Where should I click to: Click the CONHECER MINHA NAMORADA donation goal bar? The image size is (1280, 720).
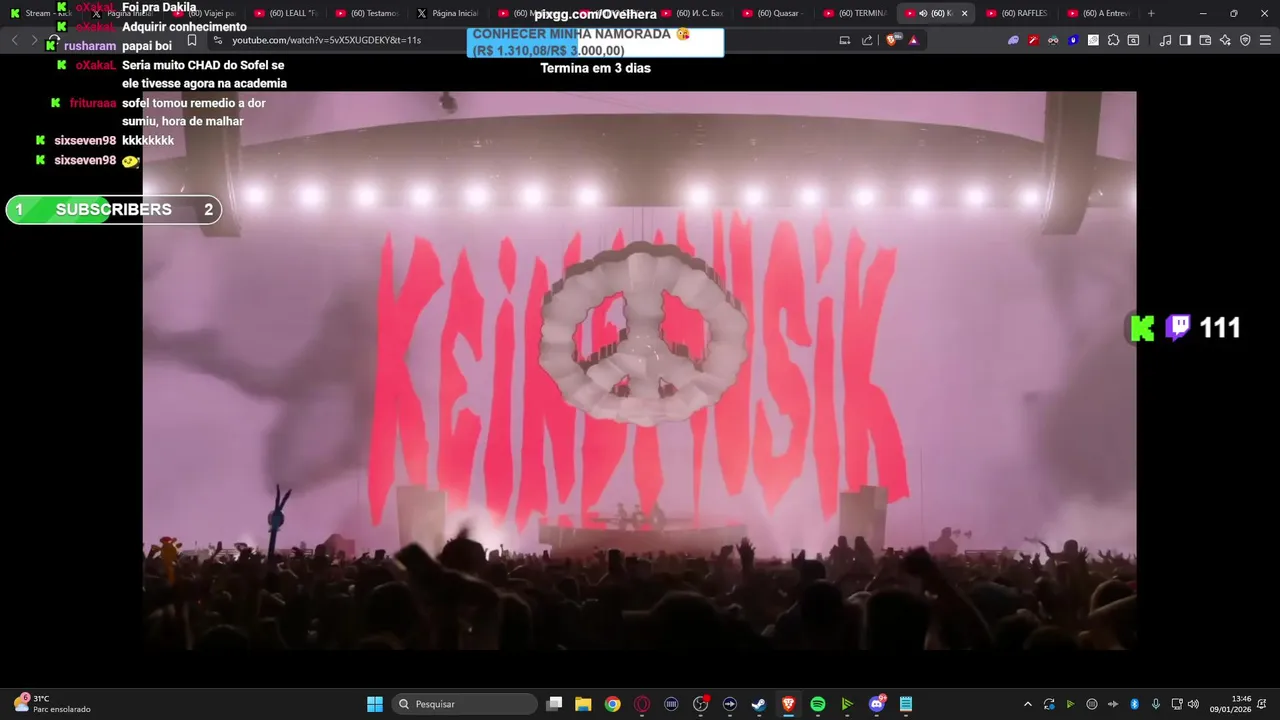coord(595,42)
